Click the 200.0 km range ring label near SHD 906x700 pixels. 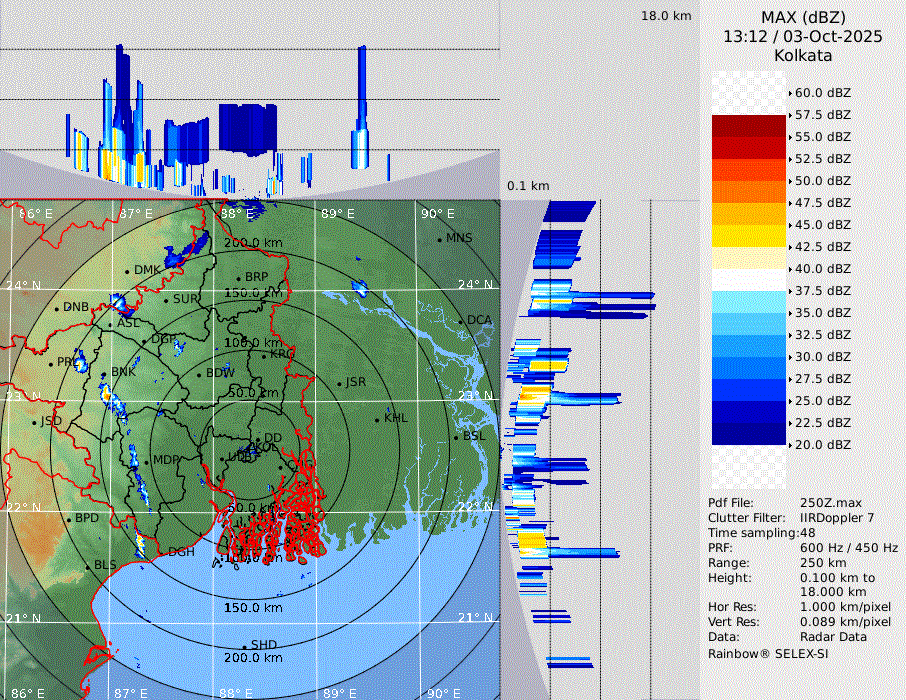[253, 658]
